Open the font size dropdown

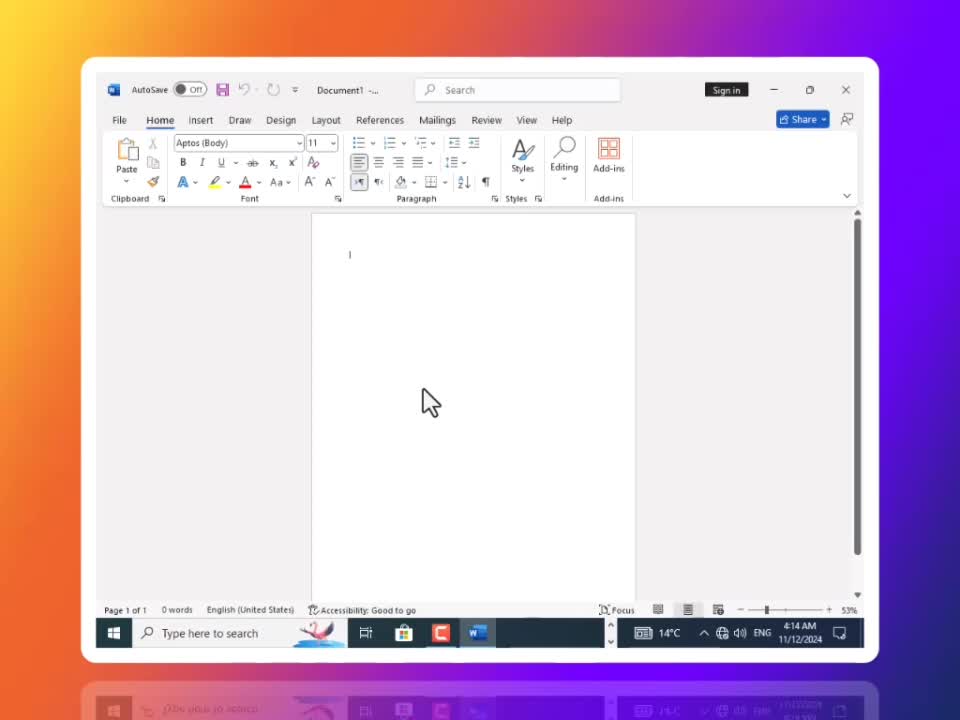tap(333, 143)
